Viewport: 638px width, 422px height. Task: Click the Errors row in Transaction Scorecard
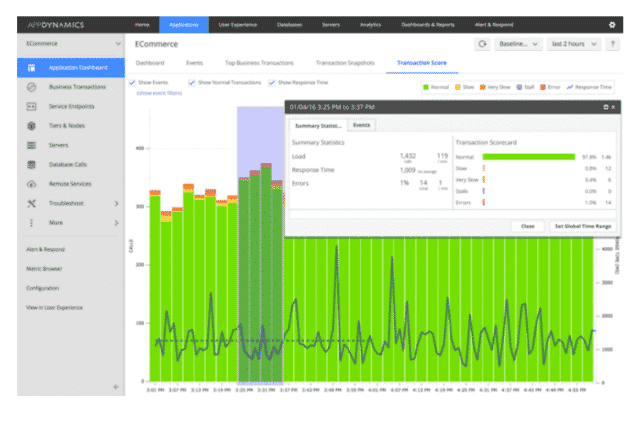click(x=534, y=202)
